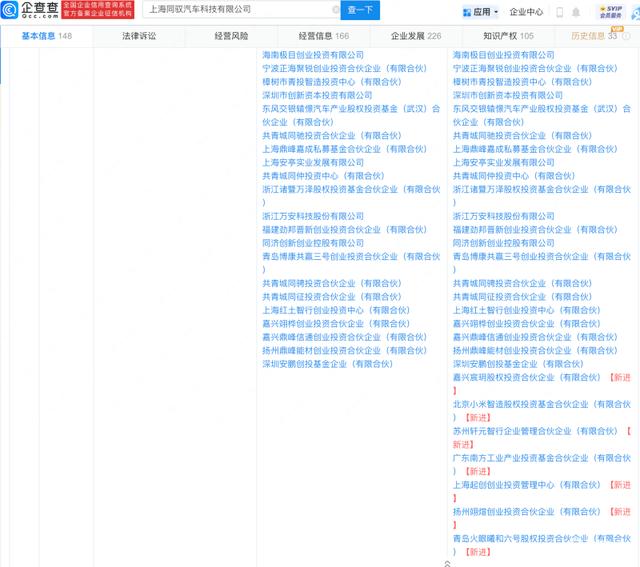The height and width of the screenshot is (567, 640).
Task: Open newly added 嘉兴宸玥股权投资合伙企业 link
Action: click(526, 378)
